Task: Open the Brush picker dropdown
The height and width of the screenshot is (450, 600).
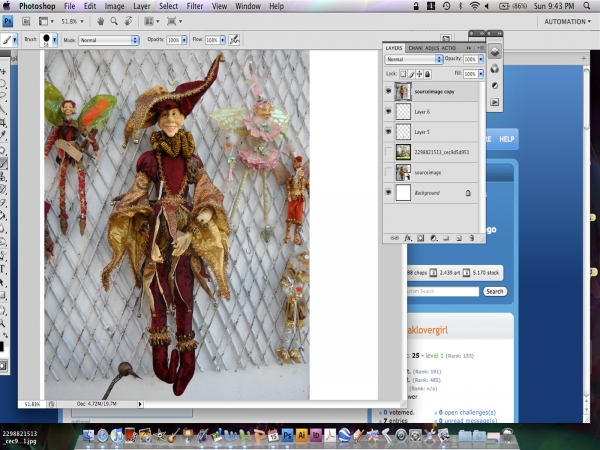Action: tap(55, 40)
